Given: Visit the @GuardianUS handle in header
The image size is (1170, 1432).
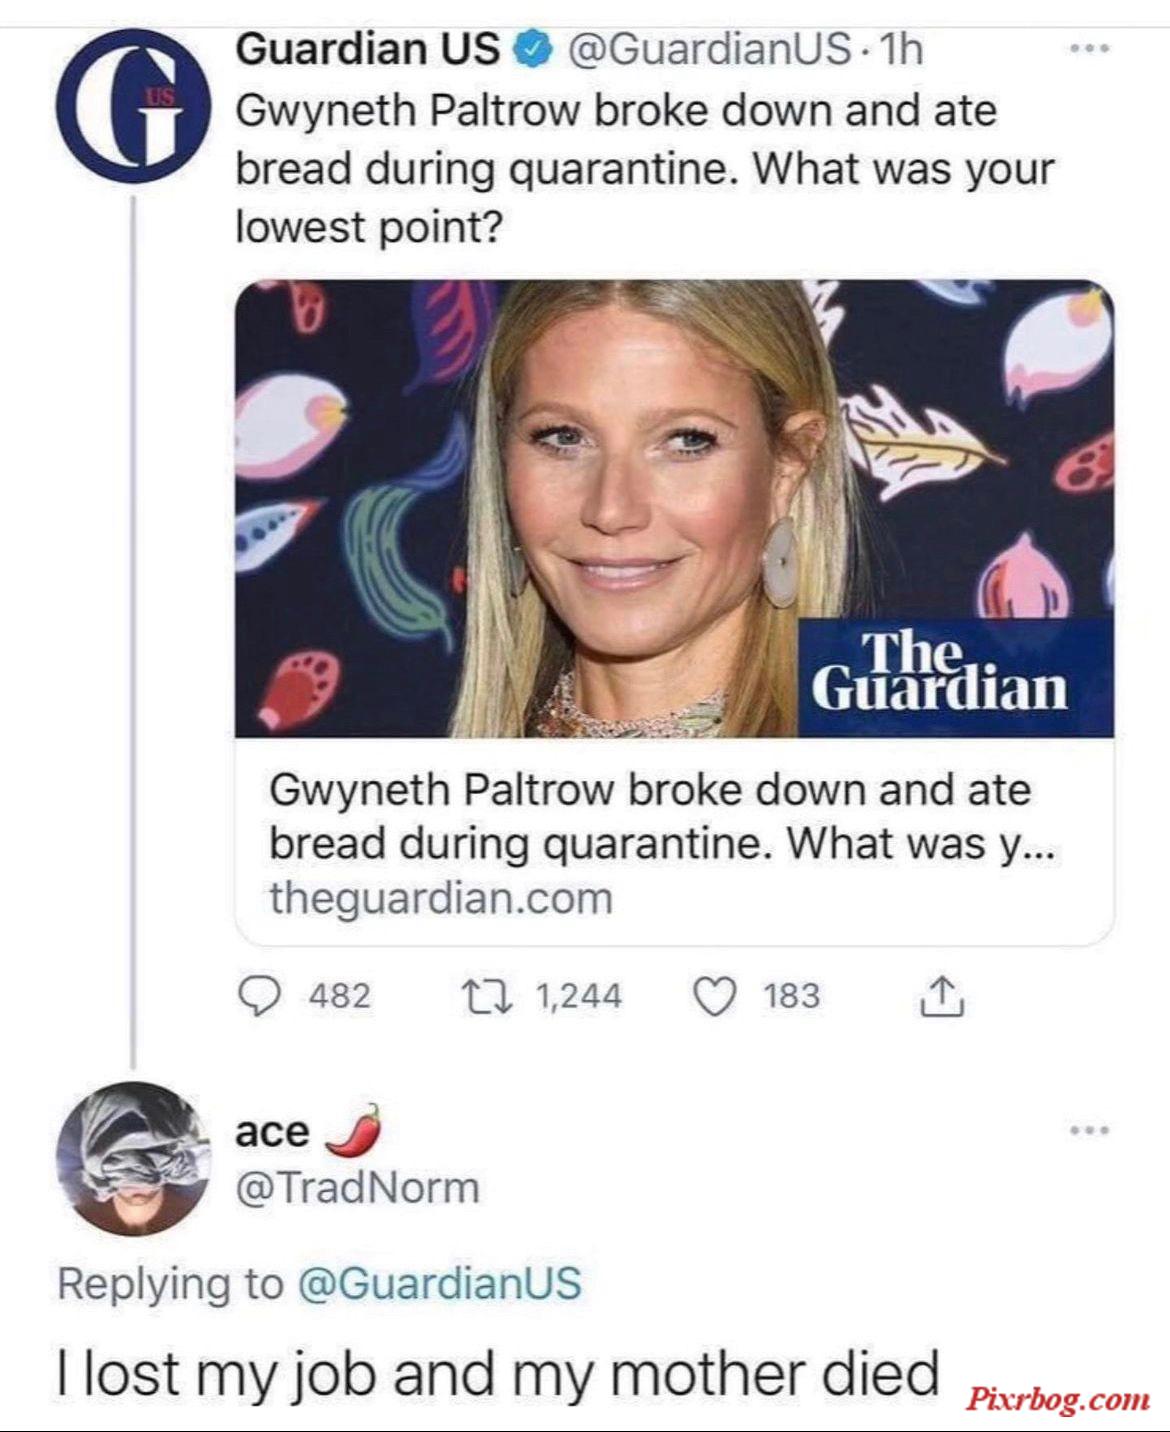Looking at the screenshot, I should tap(710, 49).
